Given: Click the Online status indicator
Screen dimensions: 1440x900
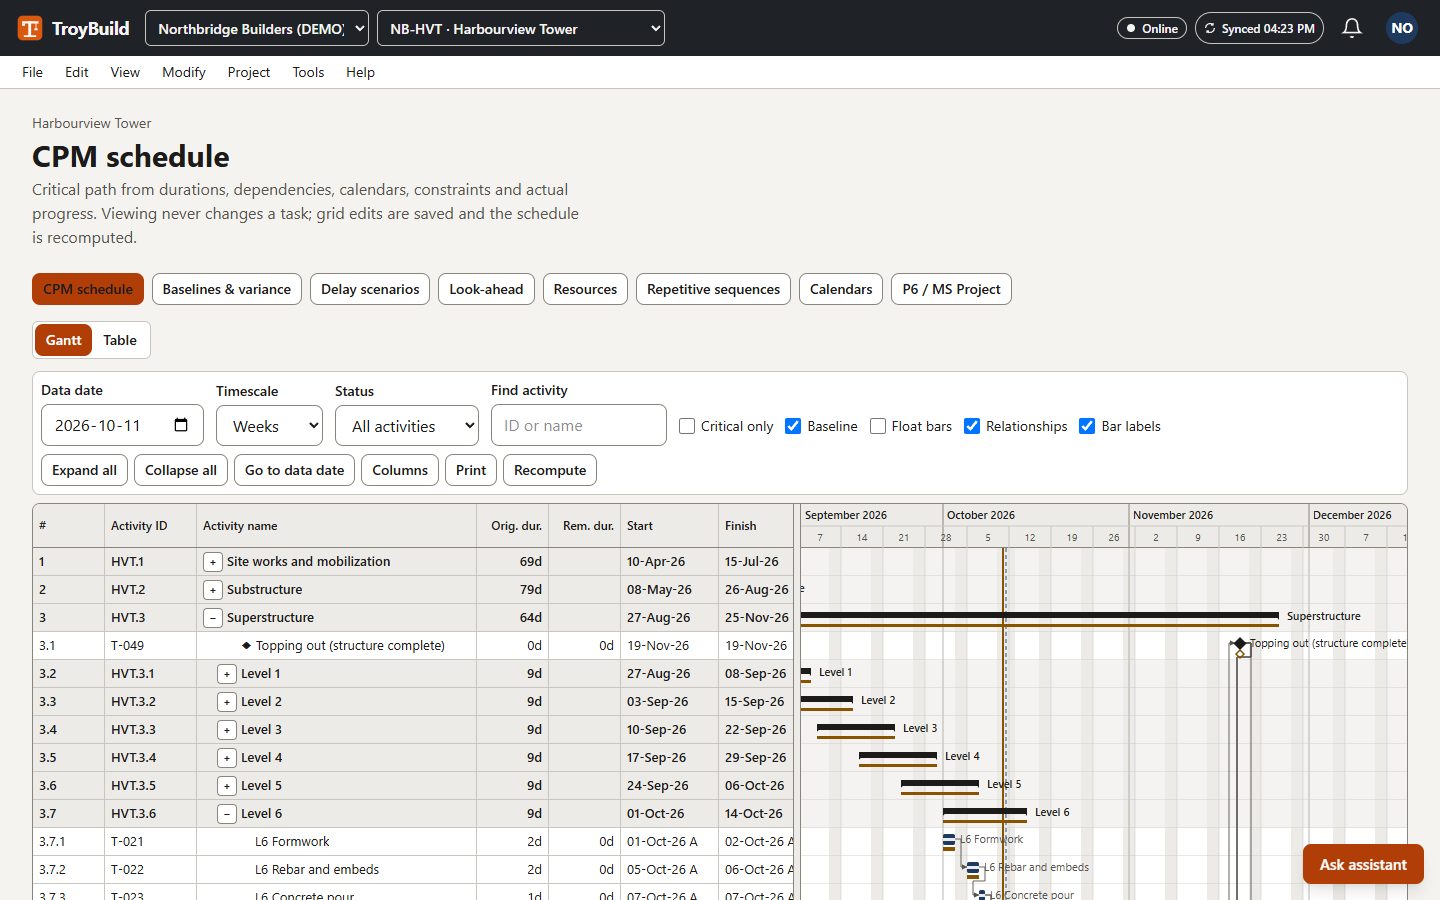Looking at the screenshot, I should (x=1152, y=28).
